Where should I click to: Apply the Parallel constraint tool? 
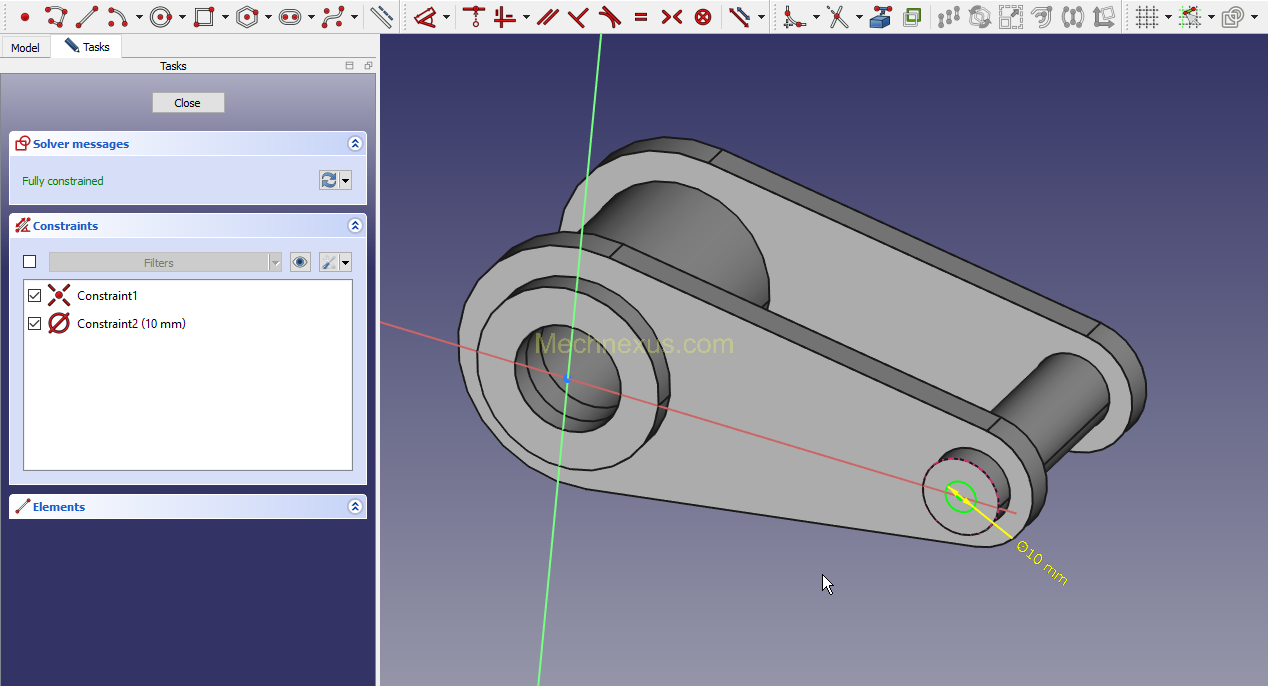pyautogui.click(x=547, y=17)
